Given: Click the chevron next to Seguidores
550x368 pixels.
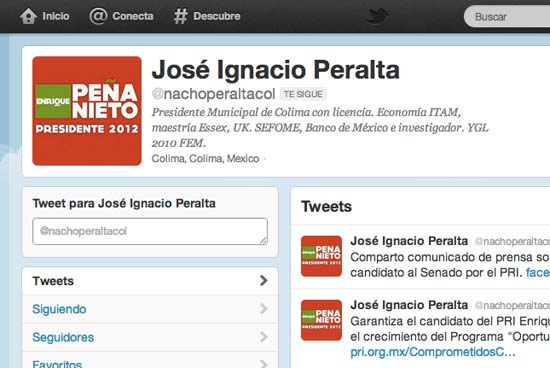Looking at the screenshot, I should (x=264, y=337).
